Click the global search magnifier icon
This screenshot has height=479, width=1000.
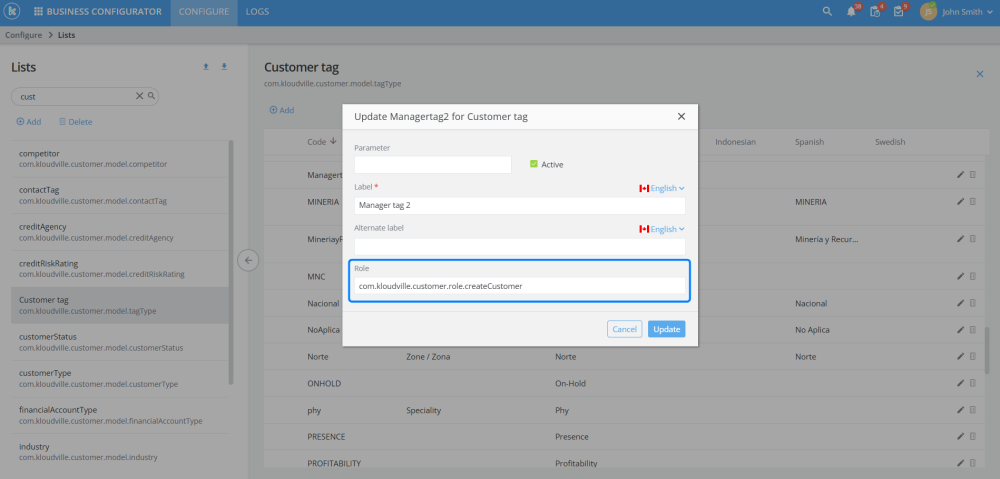click(x=826, y=12)
